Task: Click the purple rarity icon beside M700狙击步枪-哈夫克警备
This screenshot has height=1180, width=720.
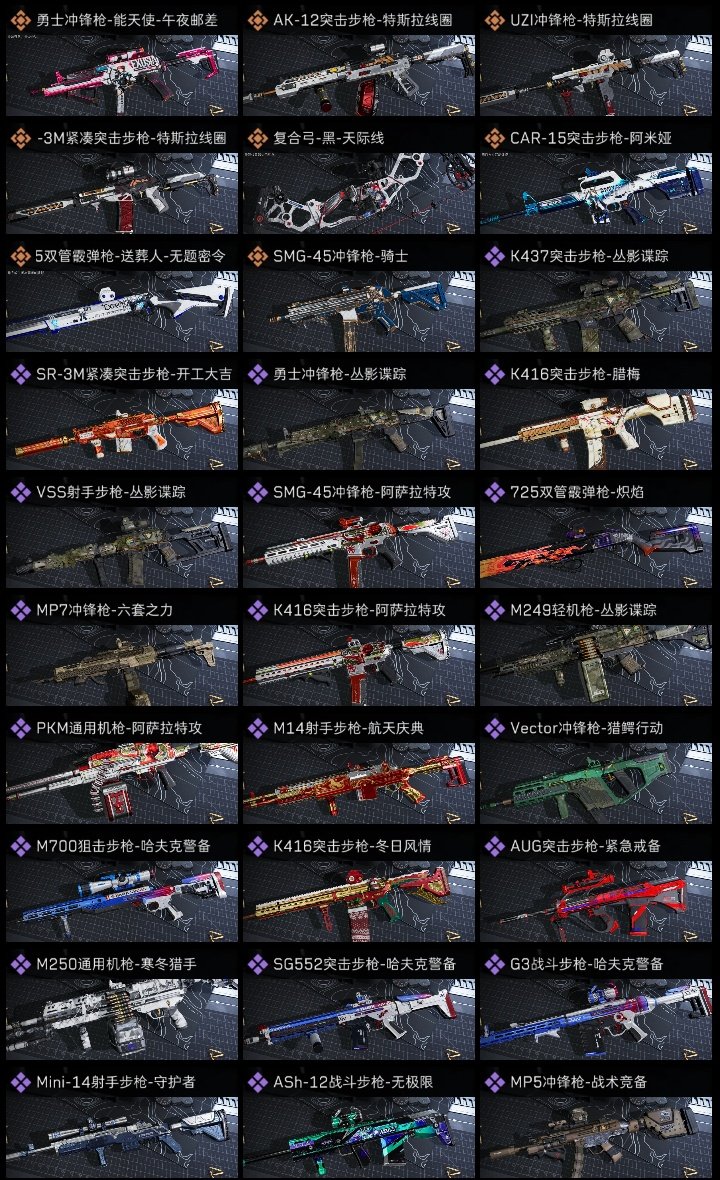Action: click(20, 846)
